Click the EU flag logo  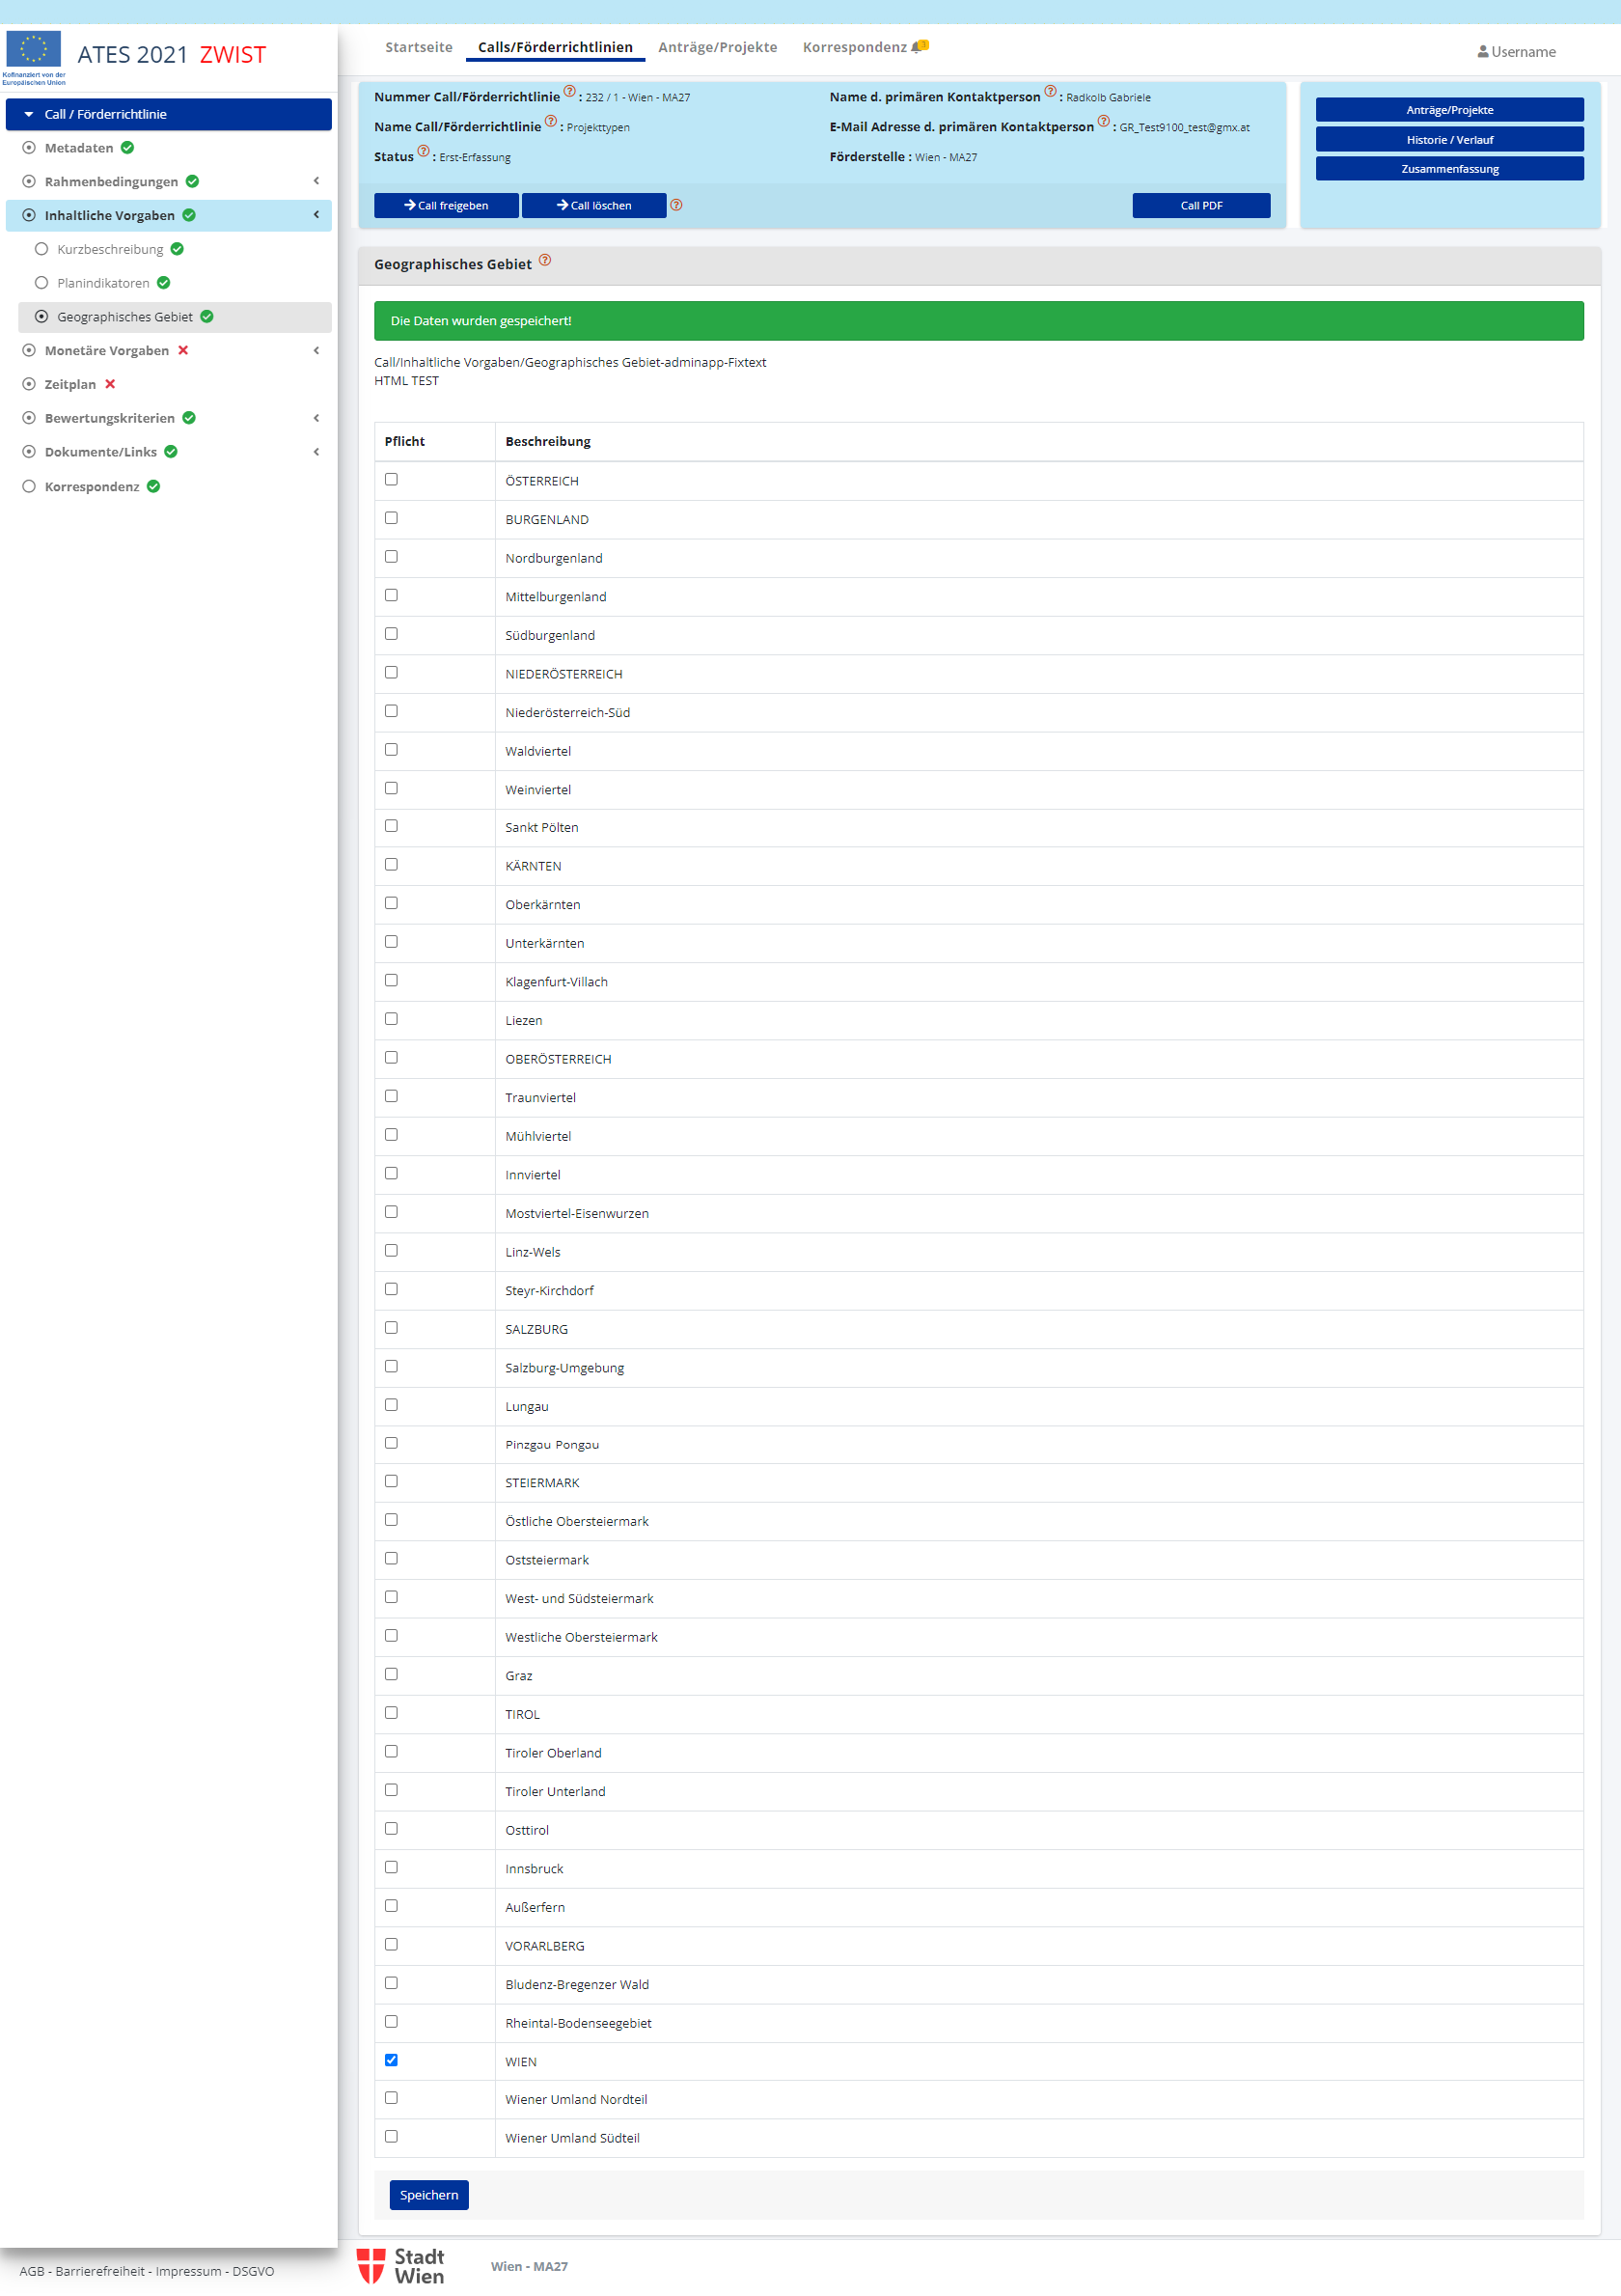[x=34, y=50]
